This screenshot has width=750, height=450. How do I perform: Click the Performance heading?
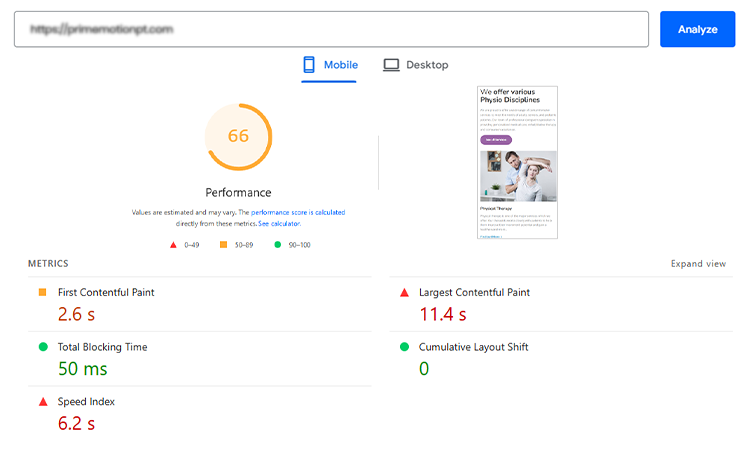point(238,193)
